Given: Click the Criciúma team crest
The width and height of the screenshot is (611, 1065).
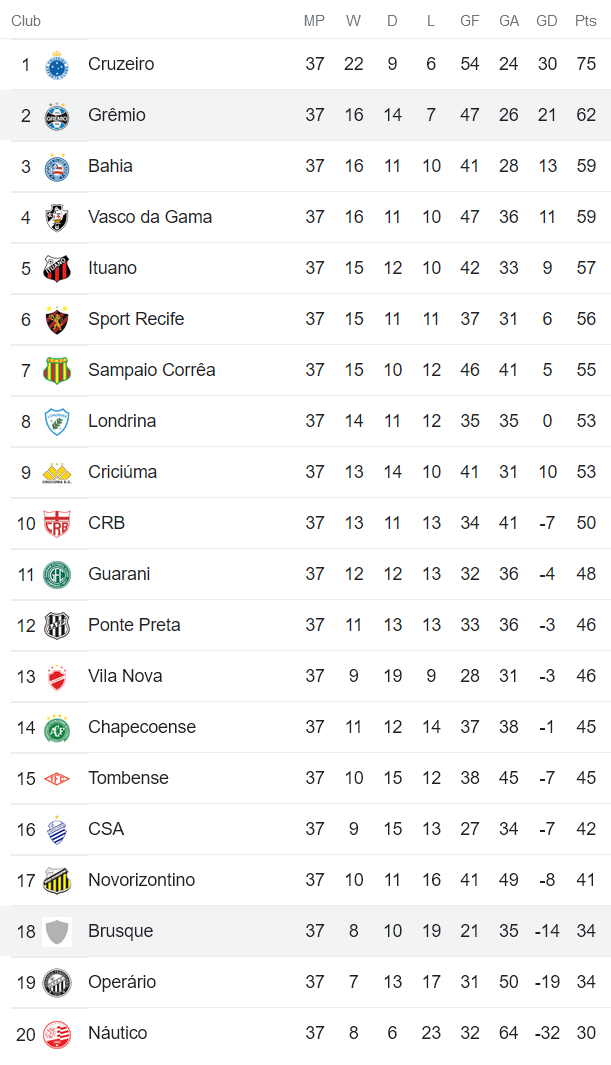Looking at the screenshot, I should pos(57,473).
